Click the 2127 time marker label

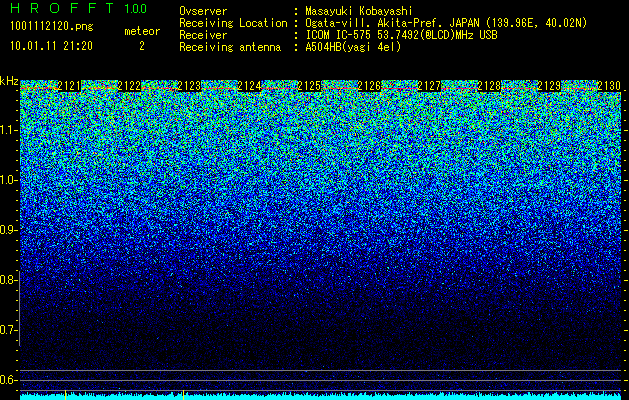429,86
